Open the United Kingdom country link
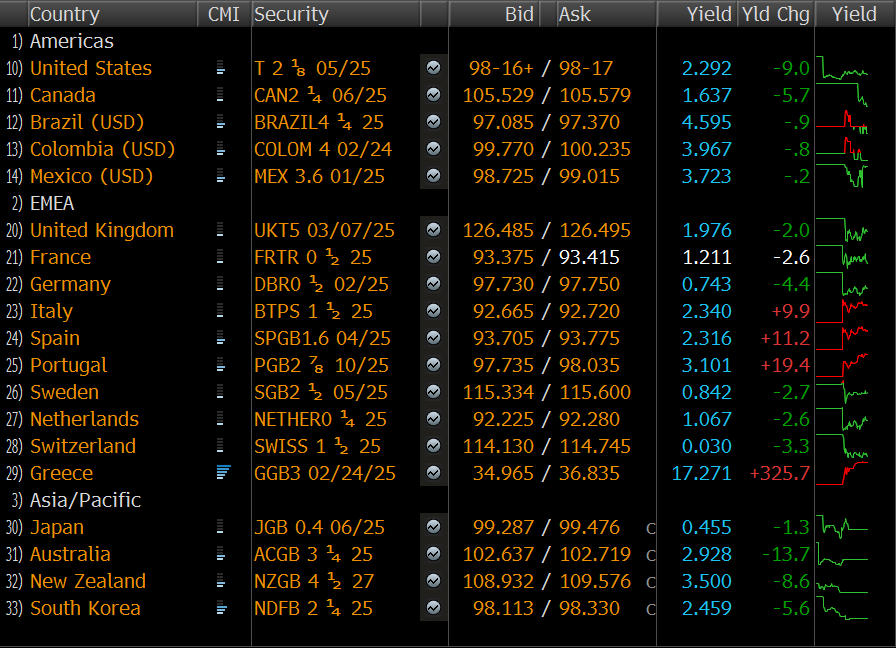This screenshot has width=896, height=648. tap(102, 230)
